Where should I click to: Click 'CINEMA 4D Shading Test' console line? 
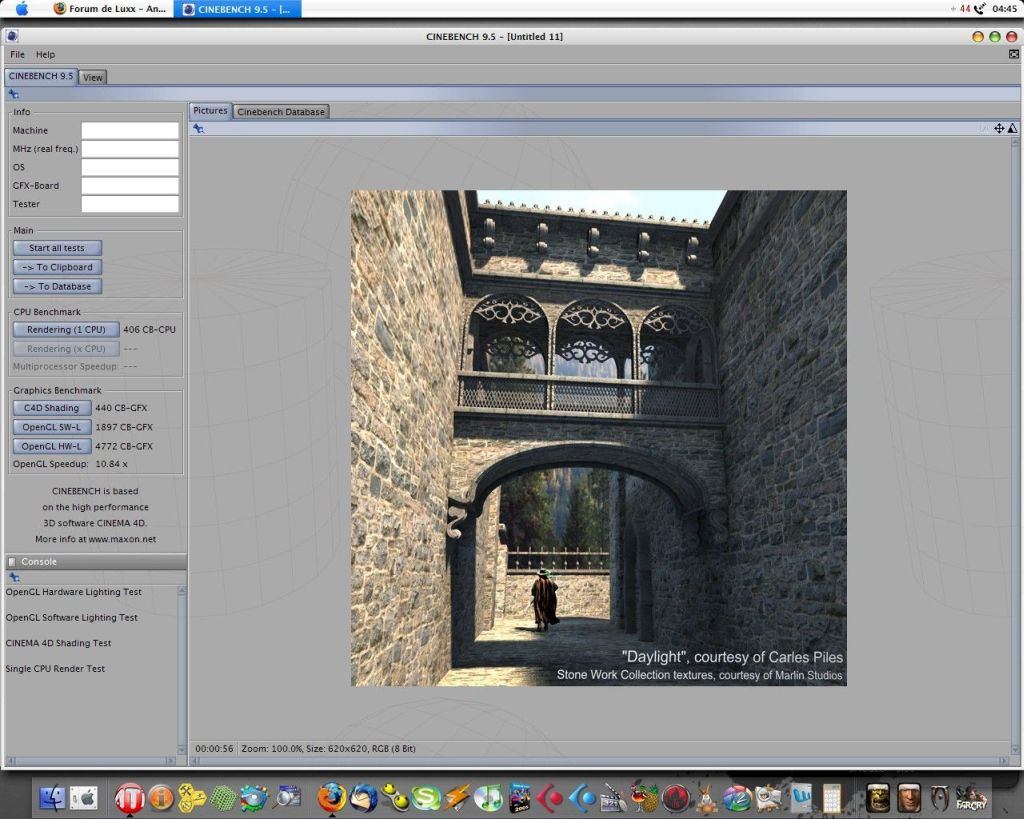[x=58, y=643]
